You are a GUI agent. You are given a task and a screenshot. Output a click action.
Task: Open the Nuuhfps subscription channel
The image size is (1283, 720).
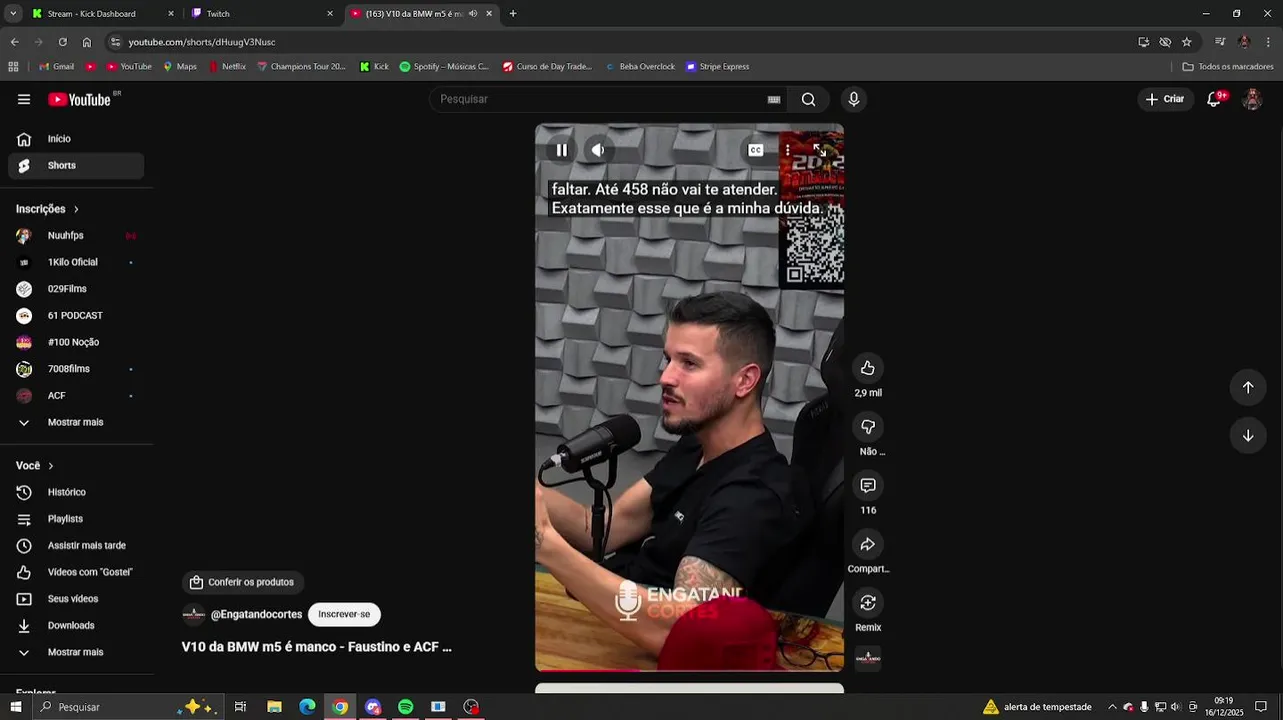pos(76,236)
